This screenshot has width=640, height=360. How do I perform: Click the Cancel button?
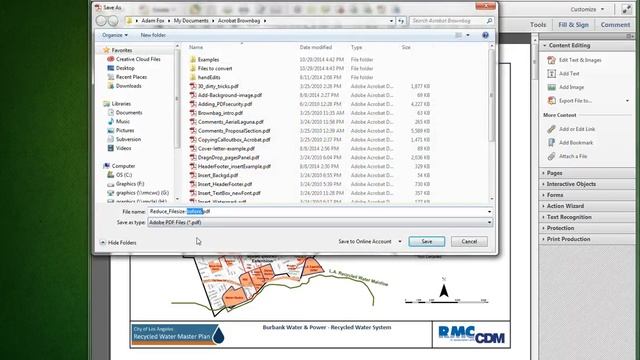point(469,242)
